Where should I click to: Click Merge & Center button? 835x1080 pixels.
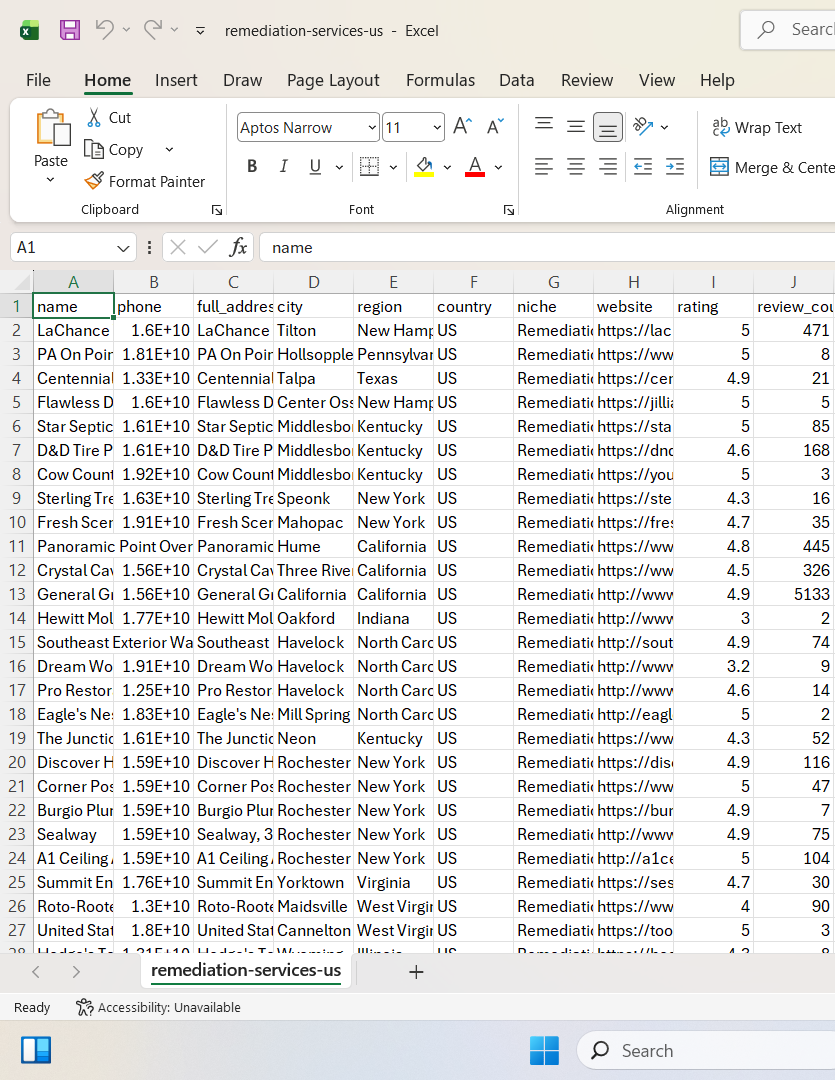point(772,167)
